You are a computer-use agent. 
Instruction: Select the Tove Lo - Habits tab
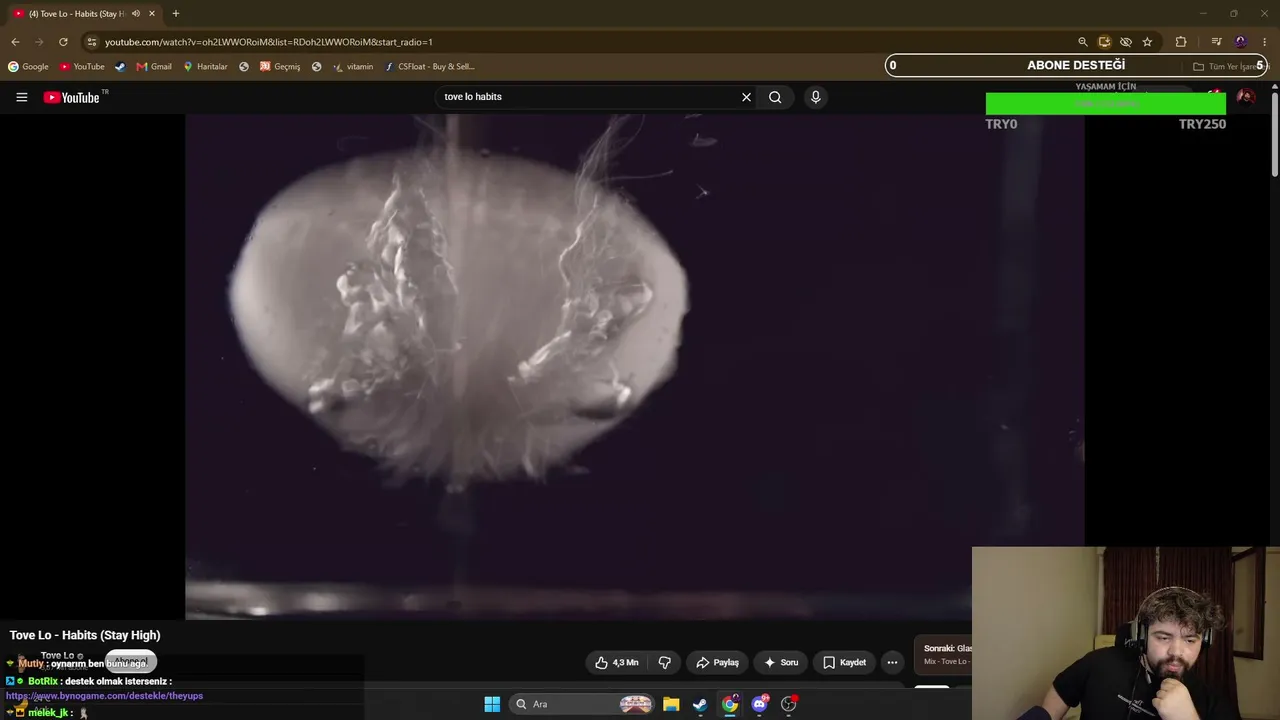(x=84, y=14)
